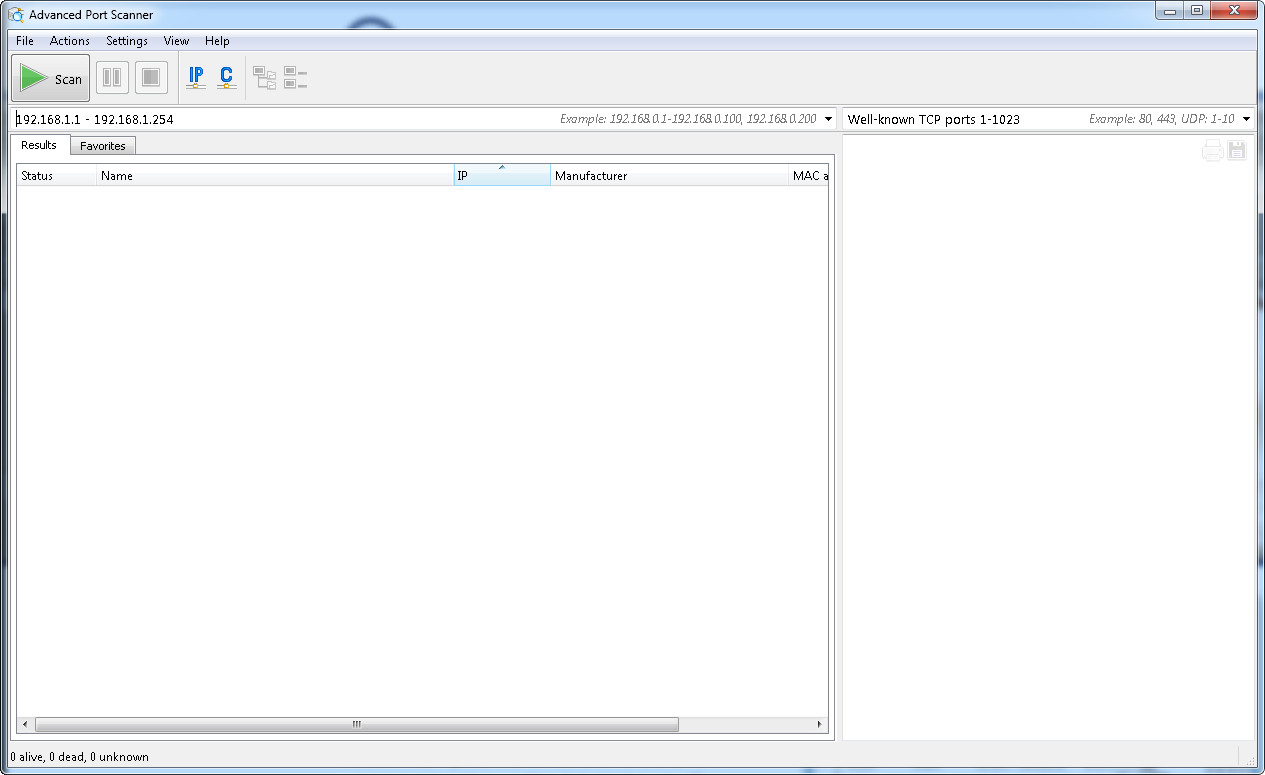Click the print results icon

click(1212, 151)
